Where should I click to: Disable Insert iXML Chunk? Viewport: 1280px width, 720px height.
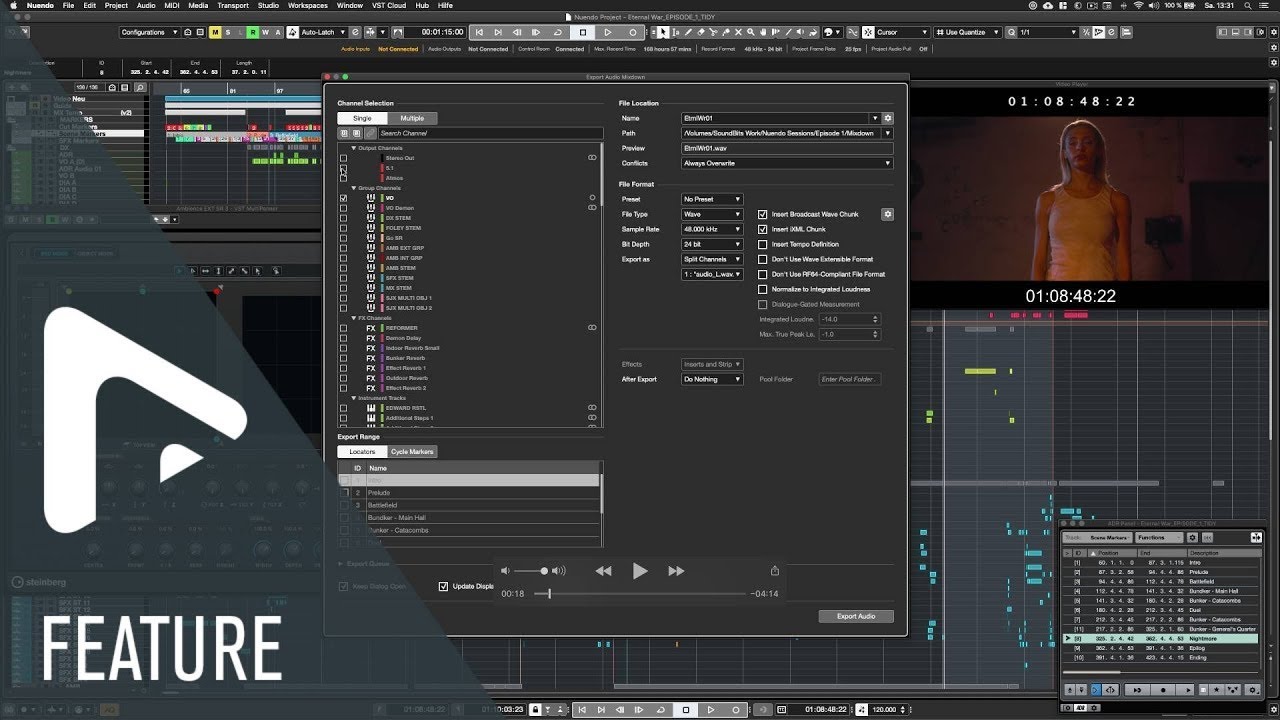coord(763,229)
